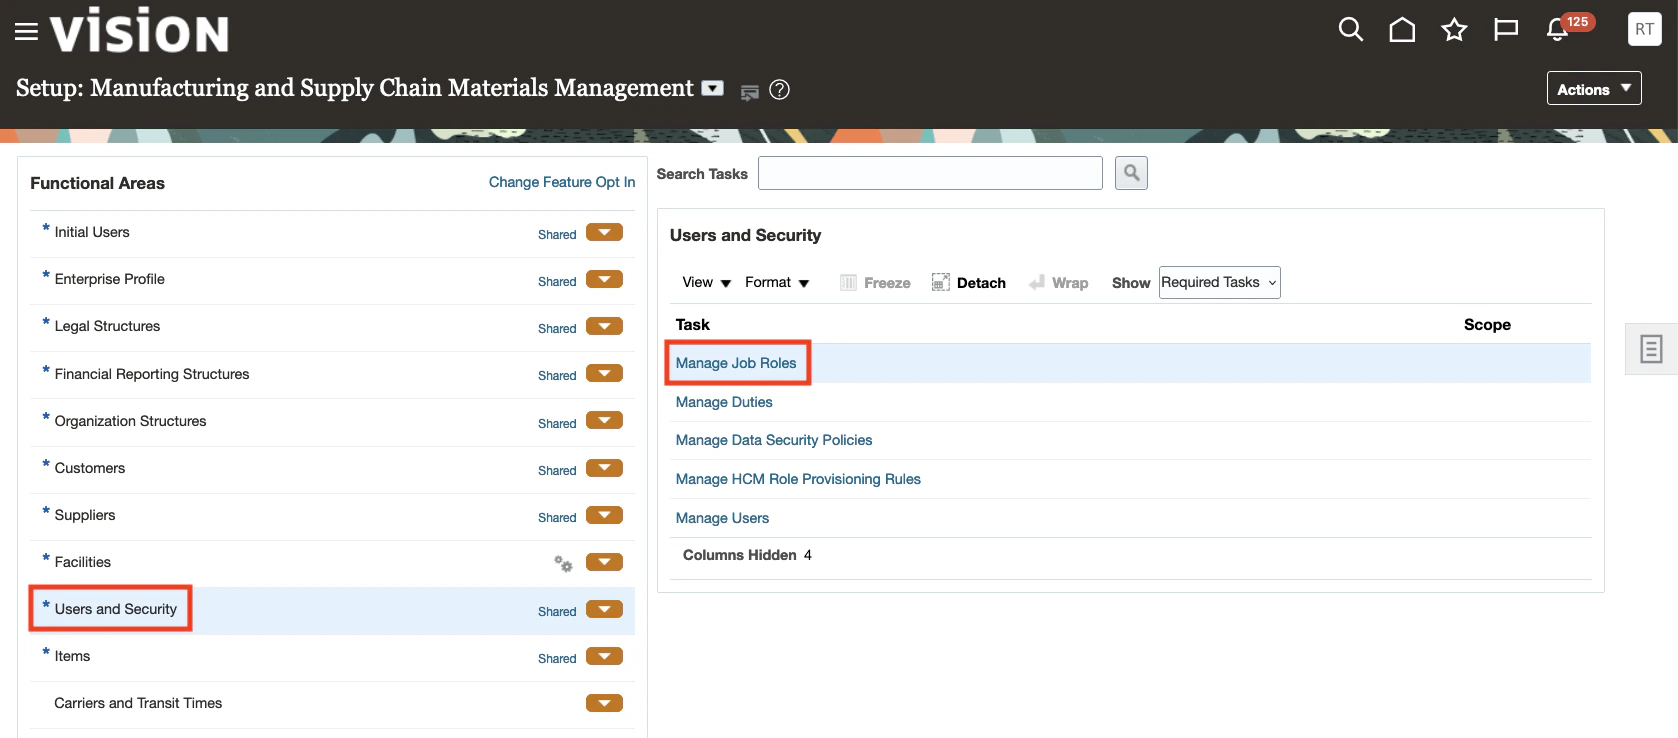Select Legal Structures functional area

click(107, 326)
